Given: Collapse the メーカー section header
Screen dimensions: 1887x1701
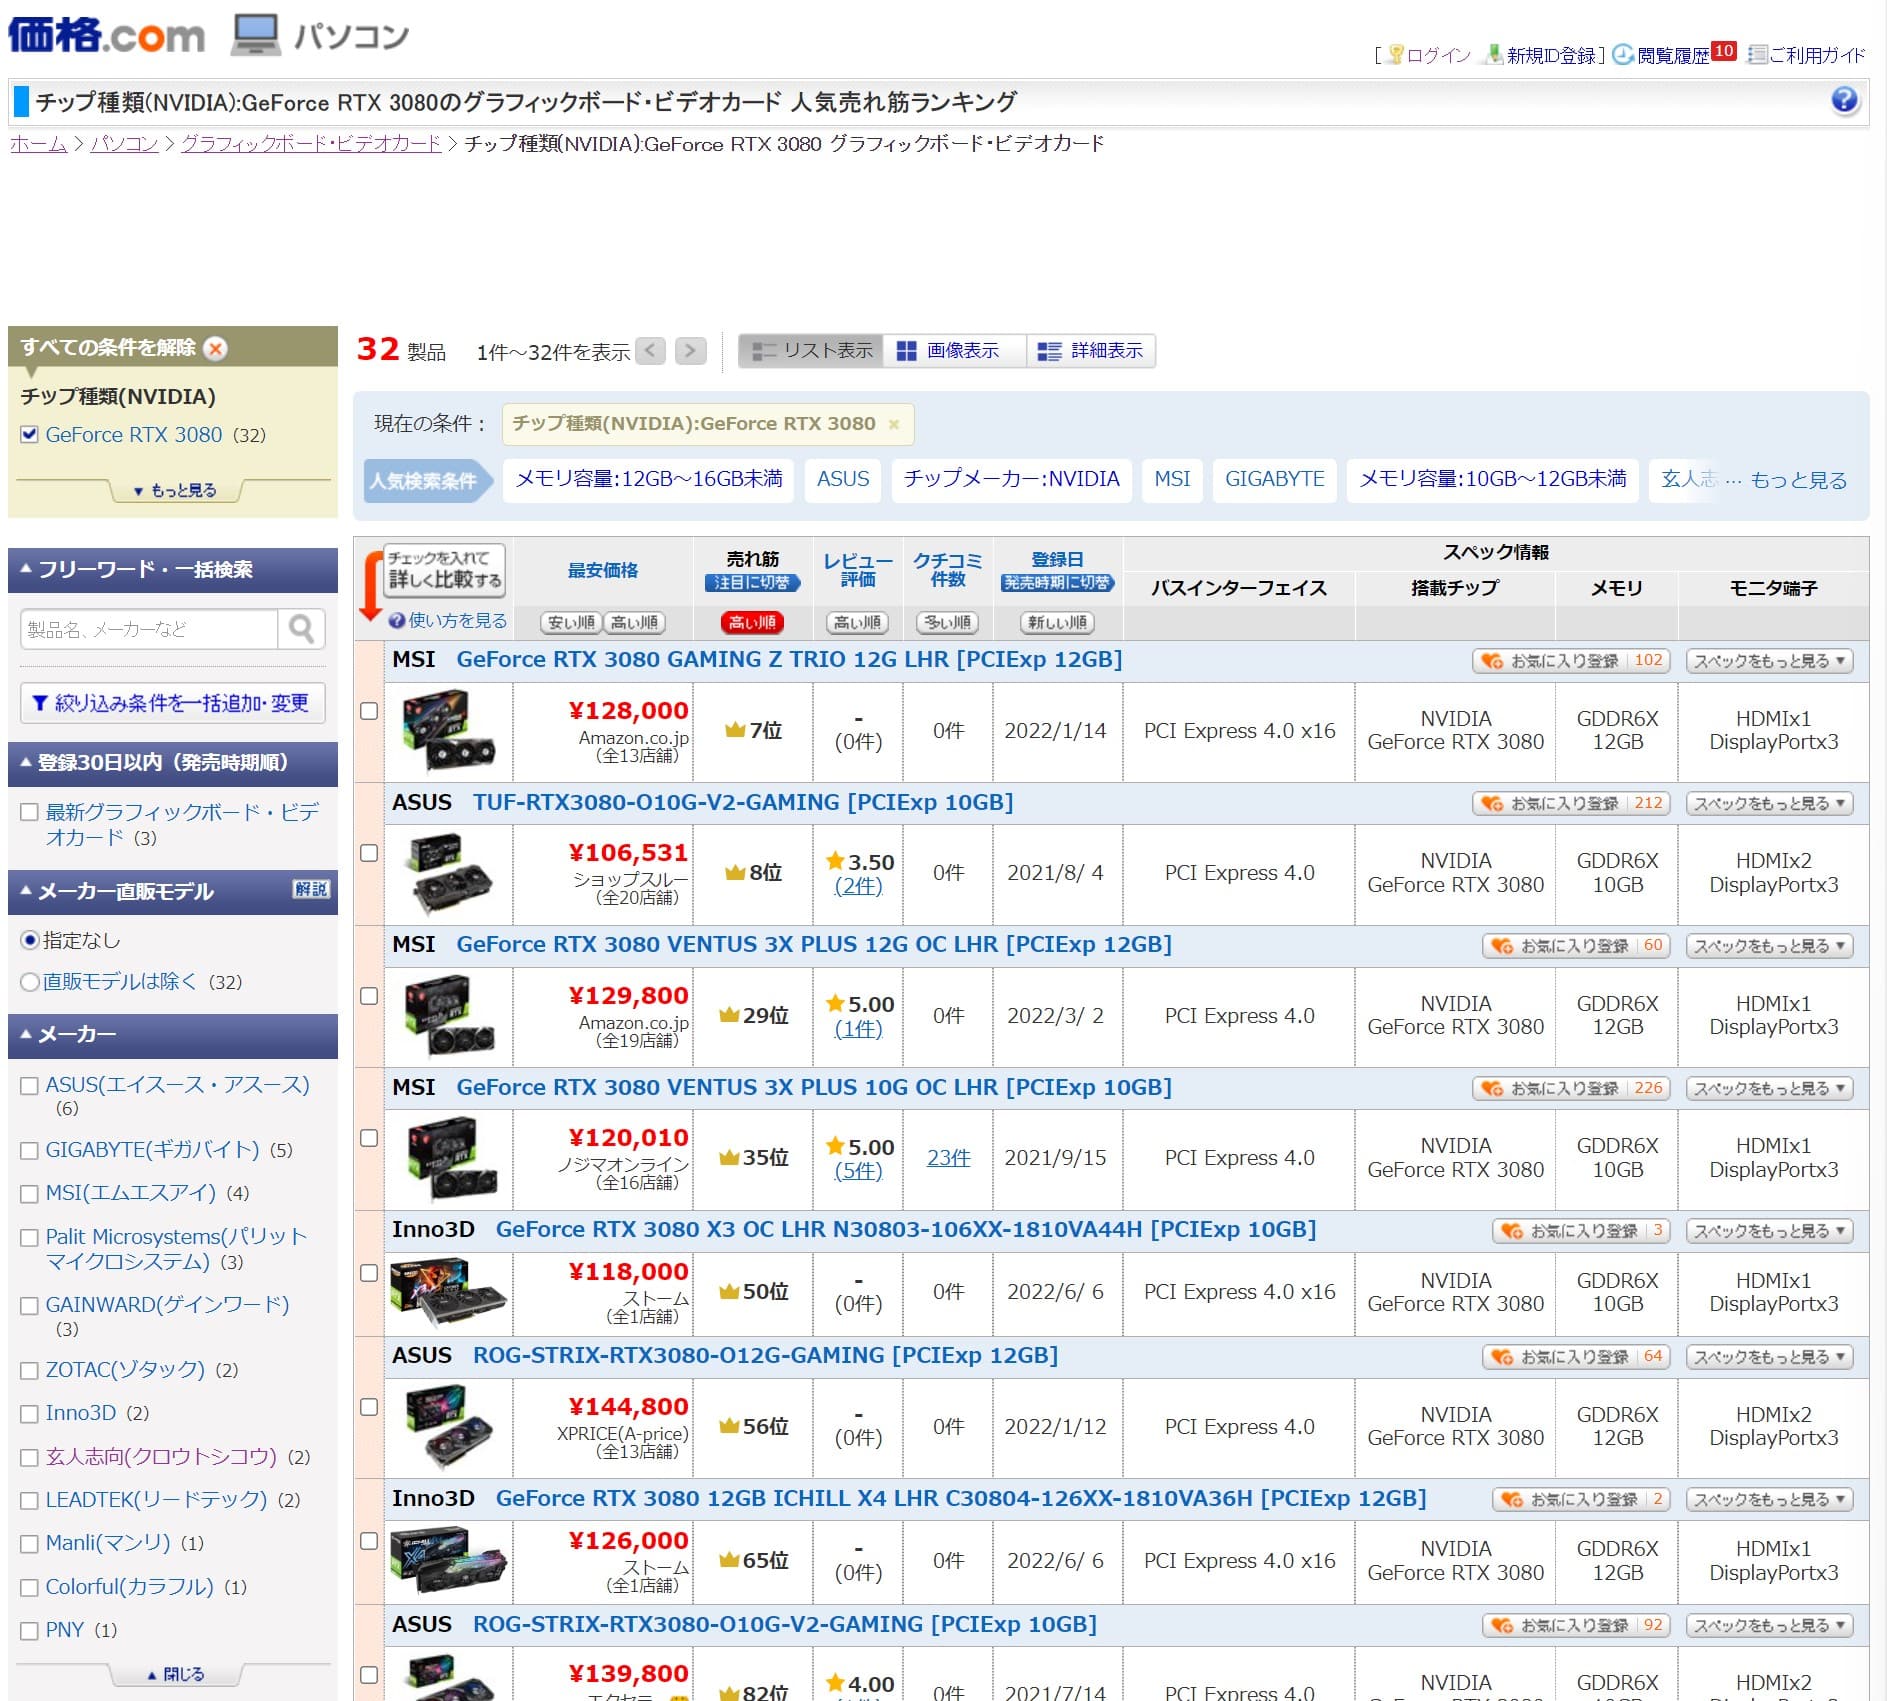Looking at the screenshot, I should [173, 1036].
